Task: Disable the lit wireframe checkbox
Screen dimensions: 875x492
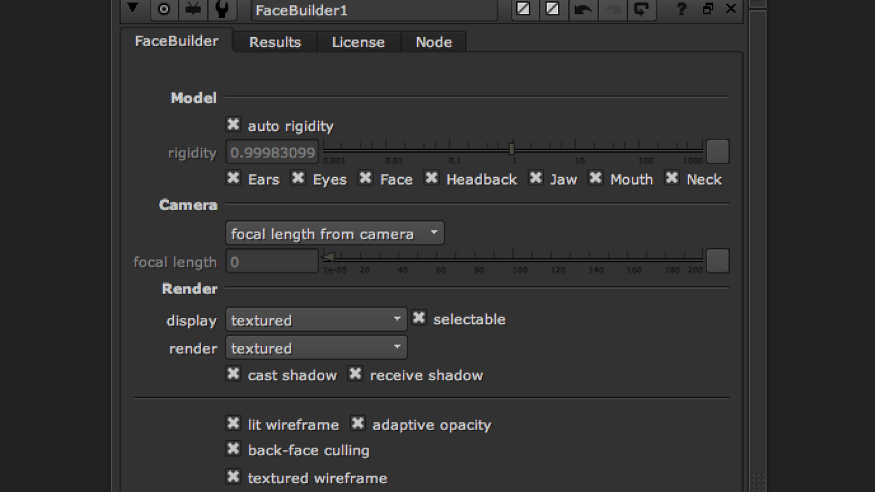Action: click(x=233, y=423)
